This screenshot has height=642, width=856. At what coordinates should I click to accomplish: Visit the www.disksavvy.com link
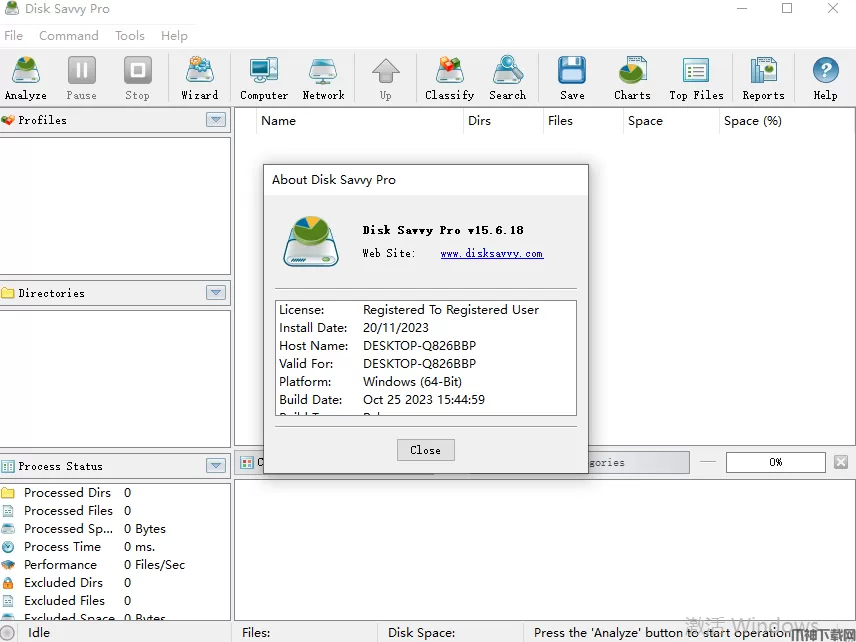click(x=491, y=254)
